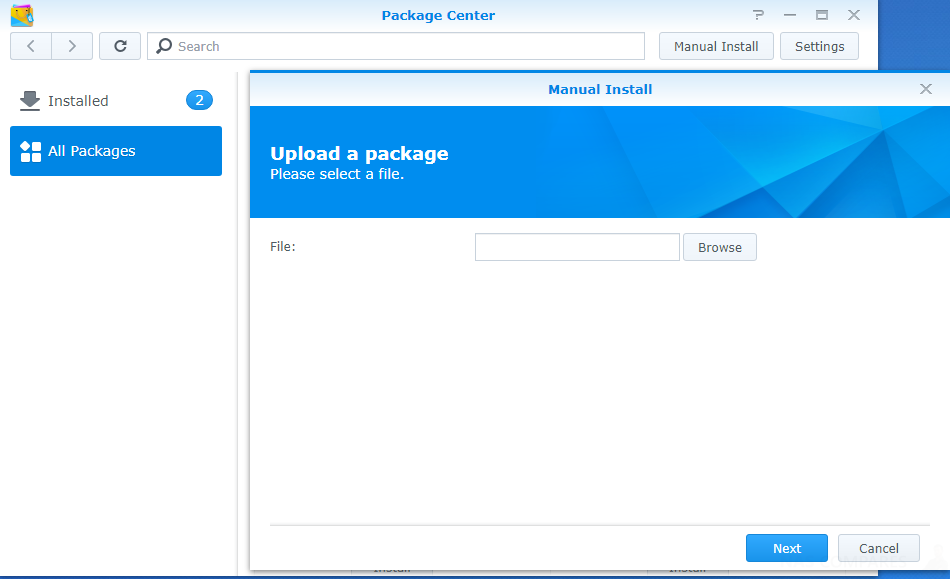Image resolution: width=950 pixels, height=579 pixels.
Task: Focus the Package Center search field
Action: pos(396,46)
